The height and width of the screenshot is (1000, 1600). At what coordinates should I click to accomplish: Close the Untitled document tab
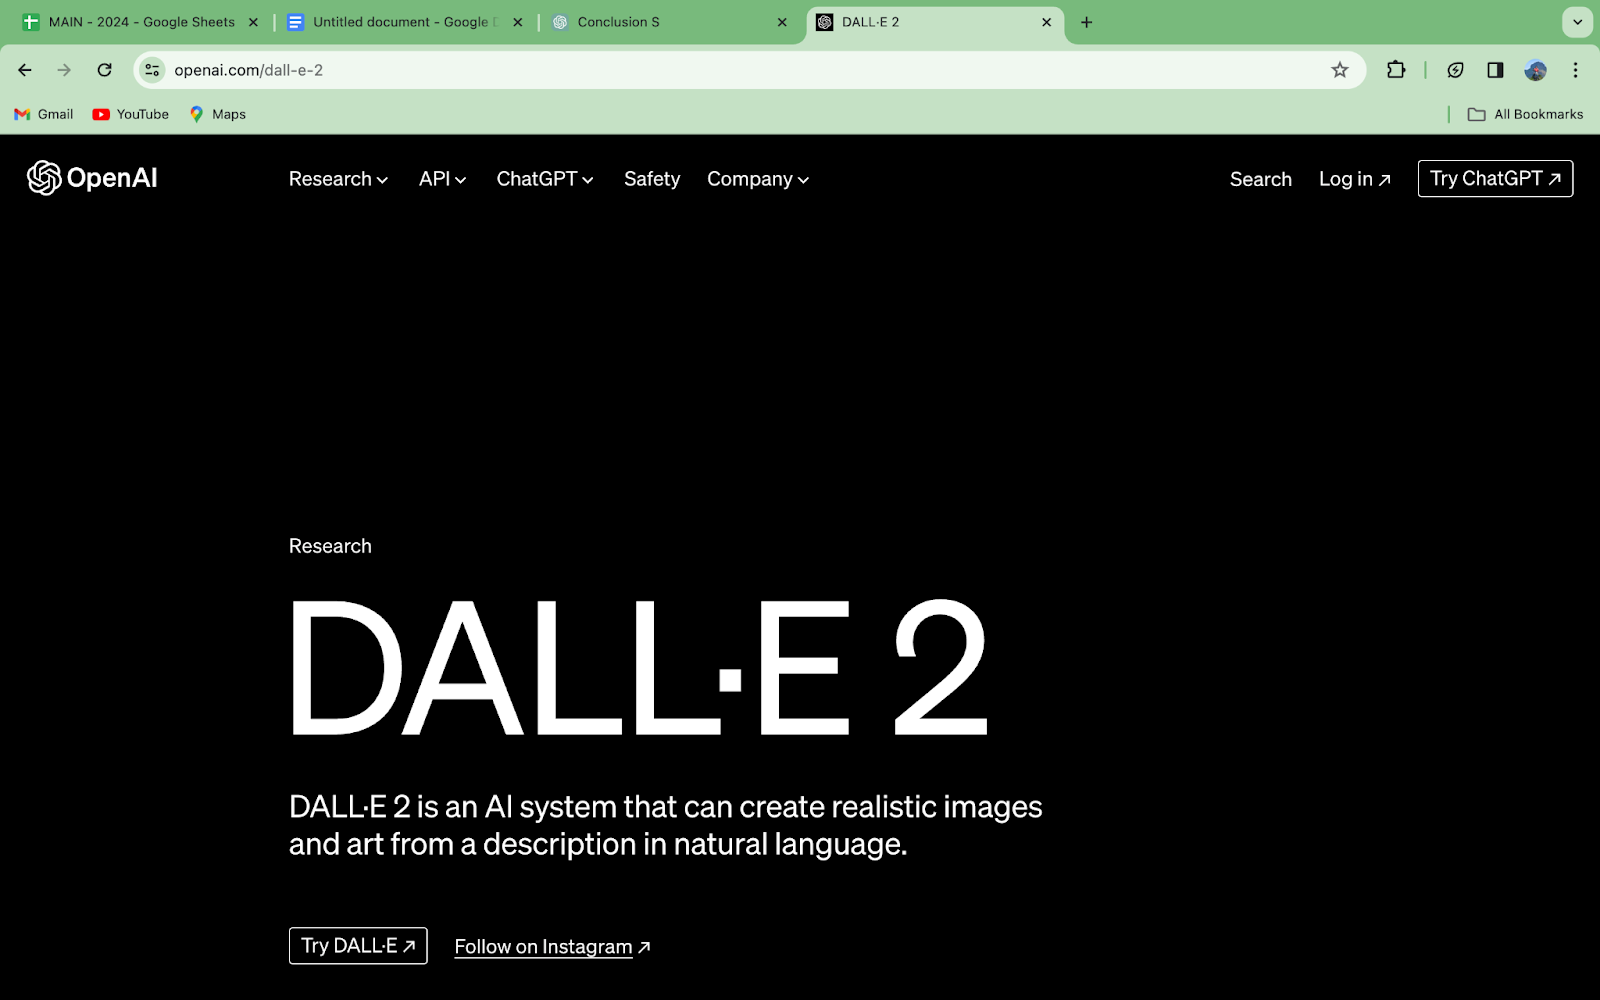click(518, 22)
